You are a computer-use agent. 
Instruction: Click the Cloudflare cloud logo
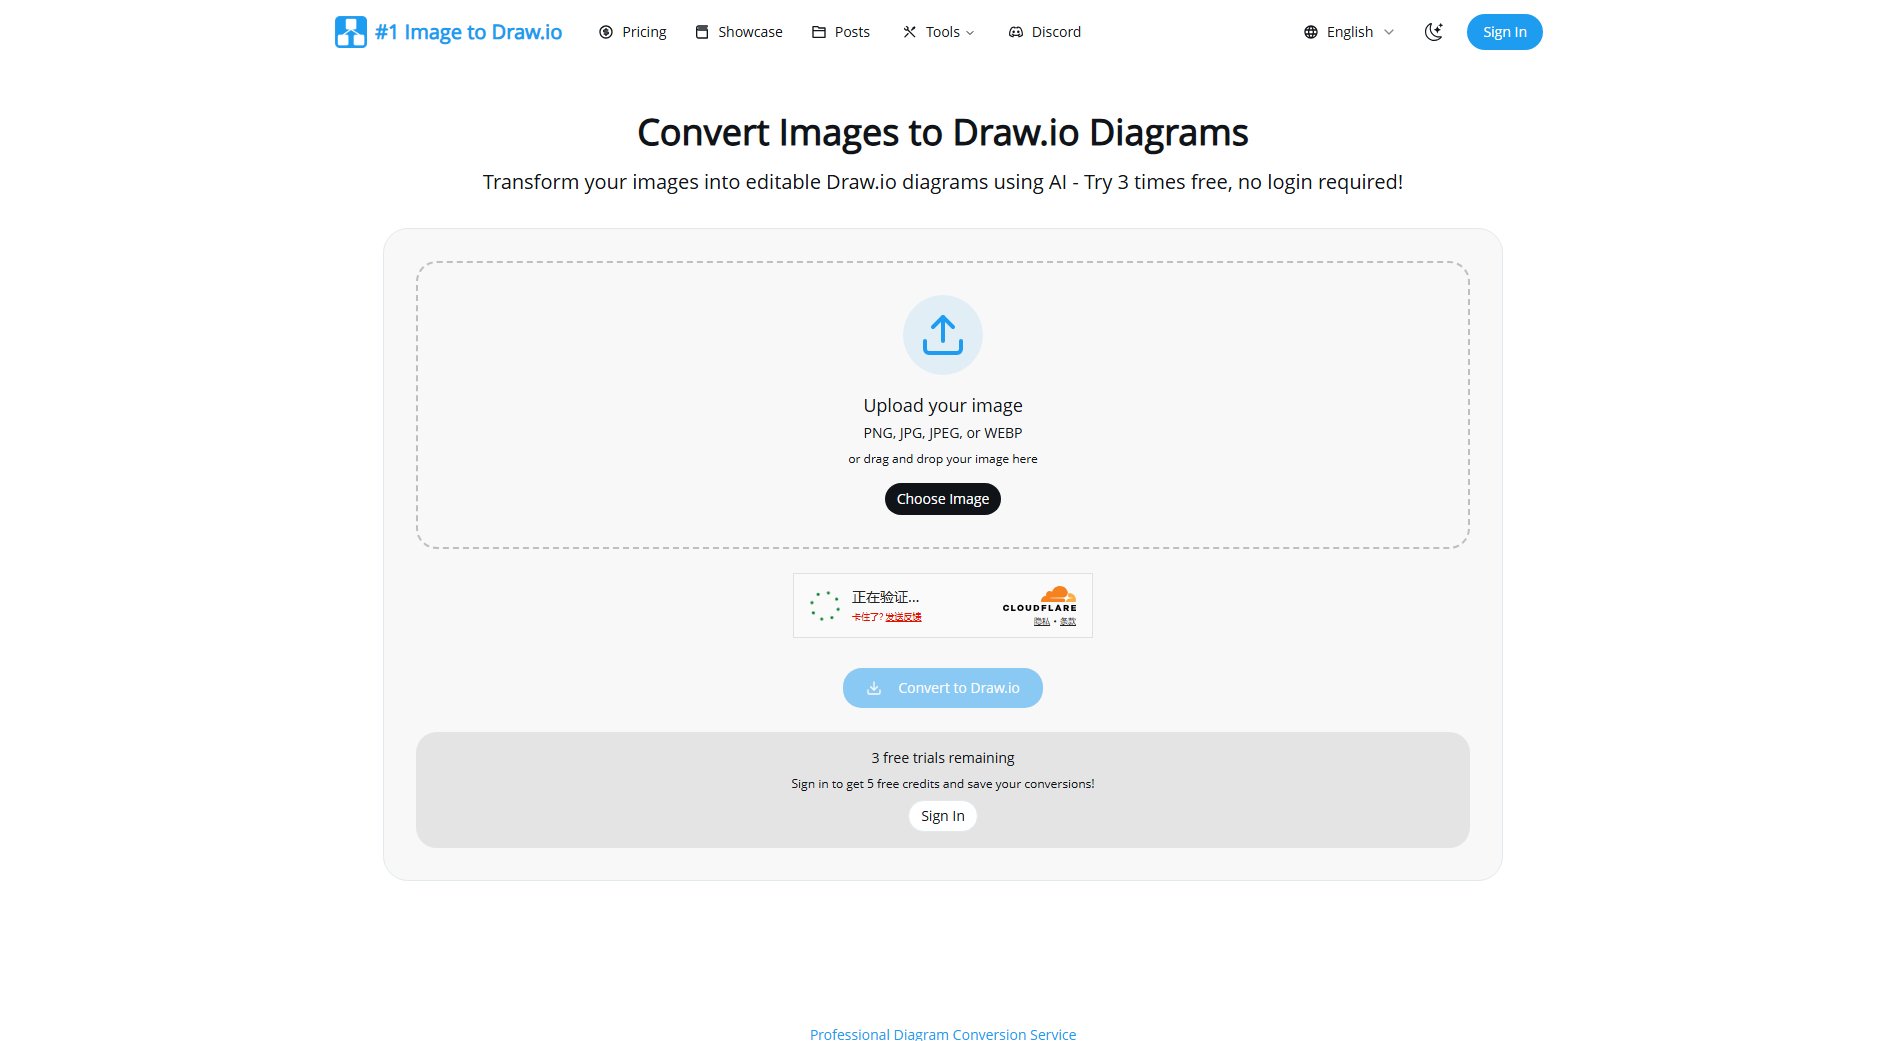(x=1057, y=595)
